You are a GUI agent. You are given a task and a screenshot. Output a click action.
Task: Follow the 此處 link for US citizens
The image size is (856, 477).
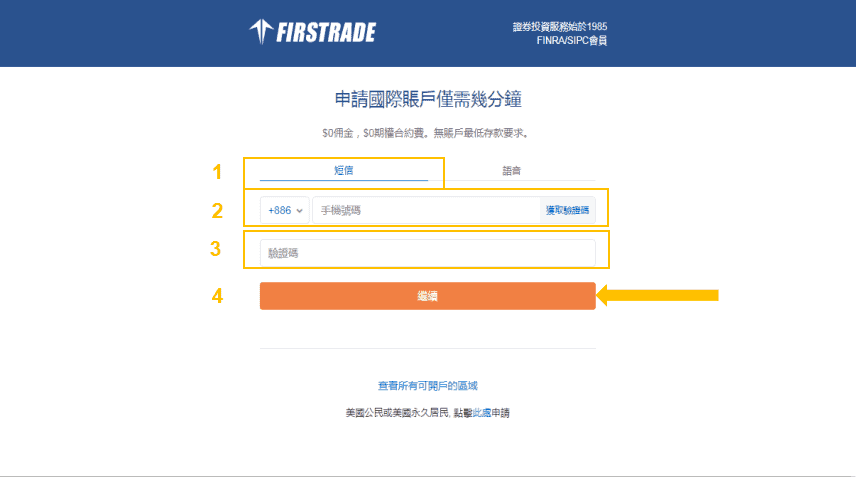tap(482, 413)
